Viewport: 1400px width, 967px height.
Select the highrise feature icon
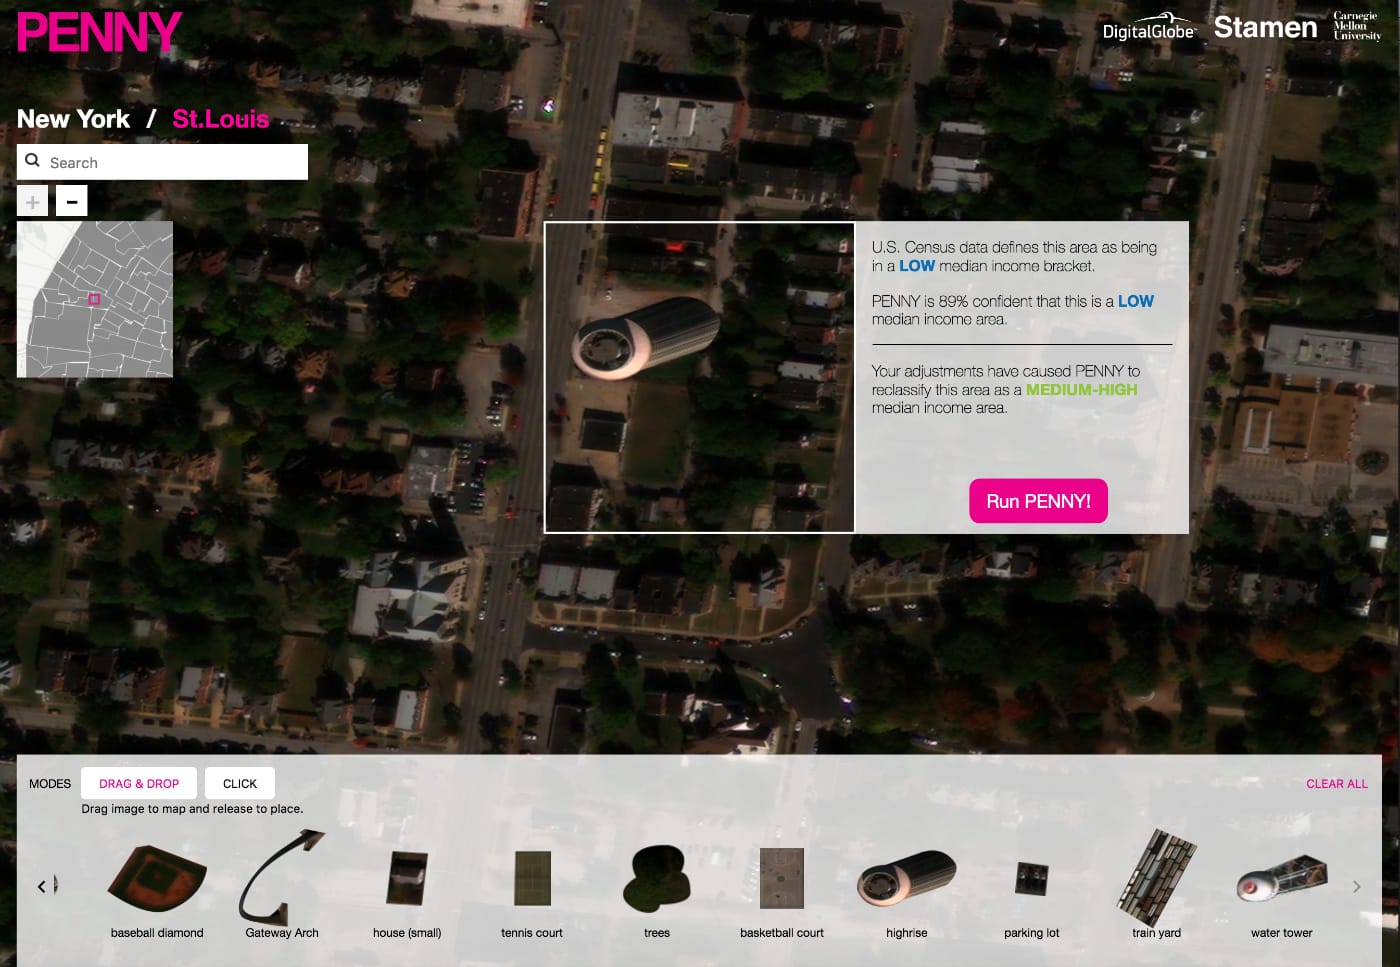pyautogui.click(x=906, y=878)
